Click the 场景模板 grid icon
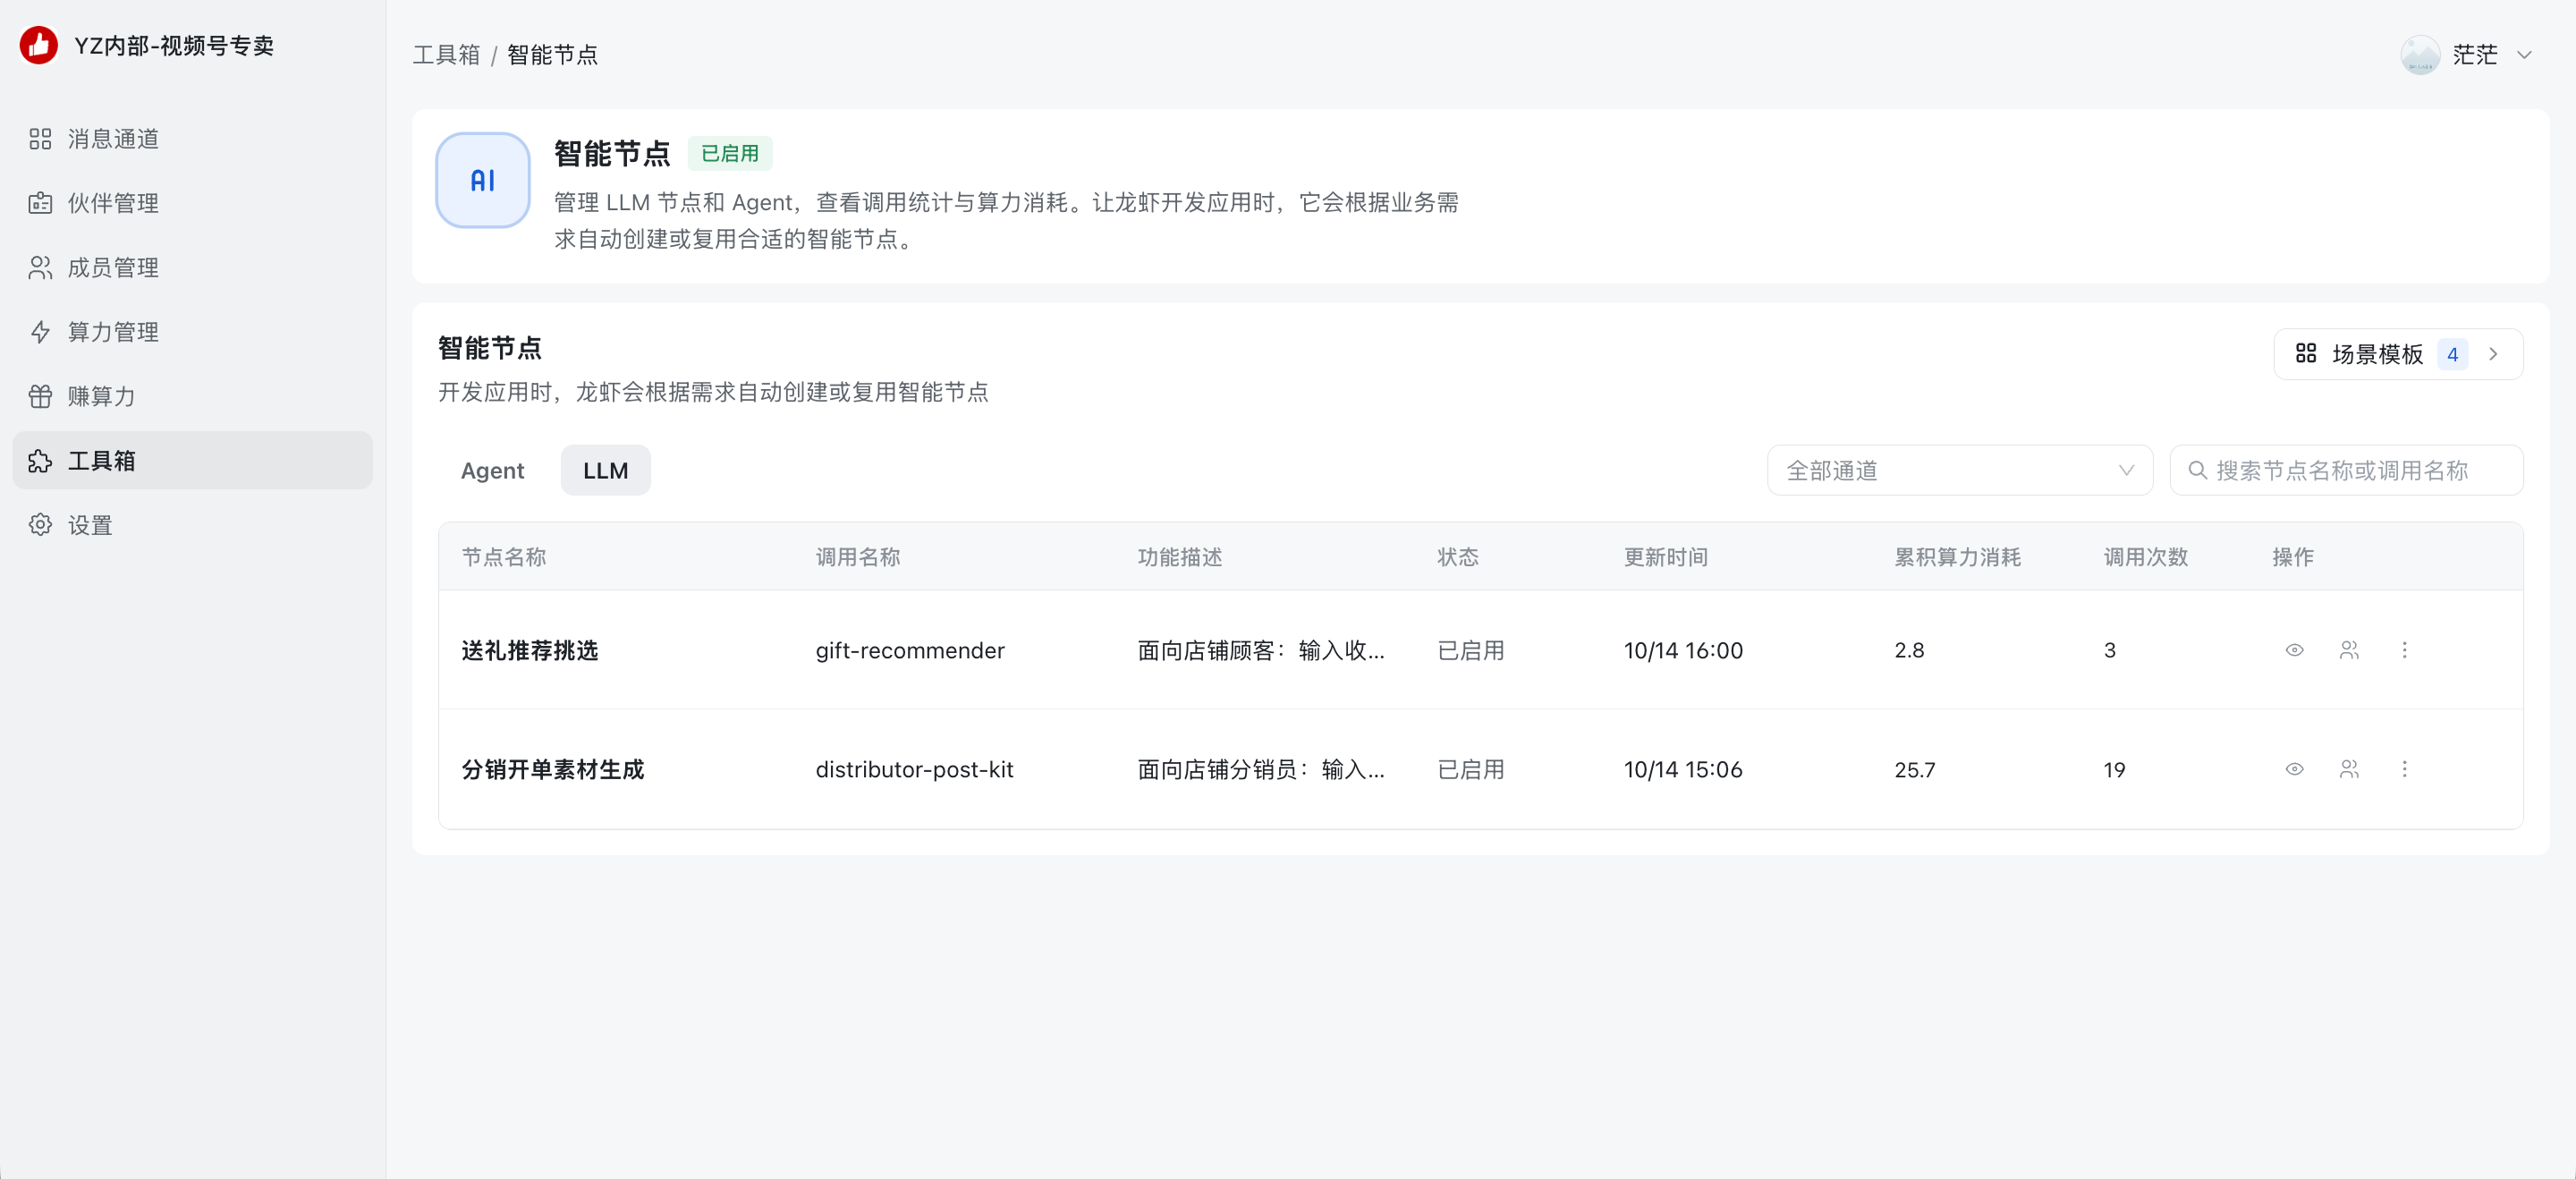The image size is (2576, 1179). tap(2306, 354)
